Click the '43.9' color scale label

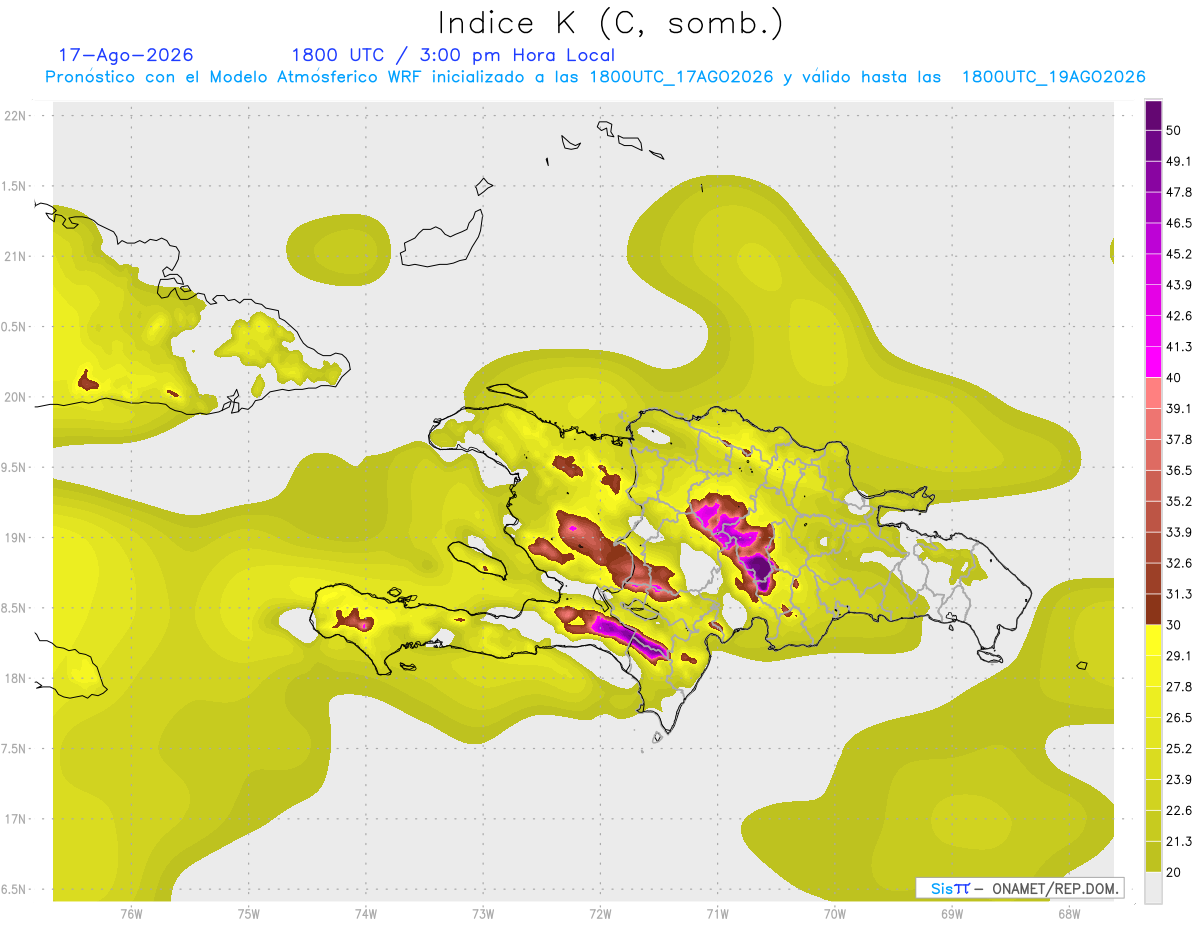point(1179,285)
